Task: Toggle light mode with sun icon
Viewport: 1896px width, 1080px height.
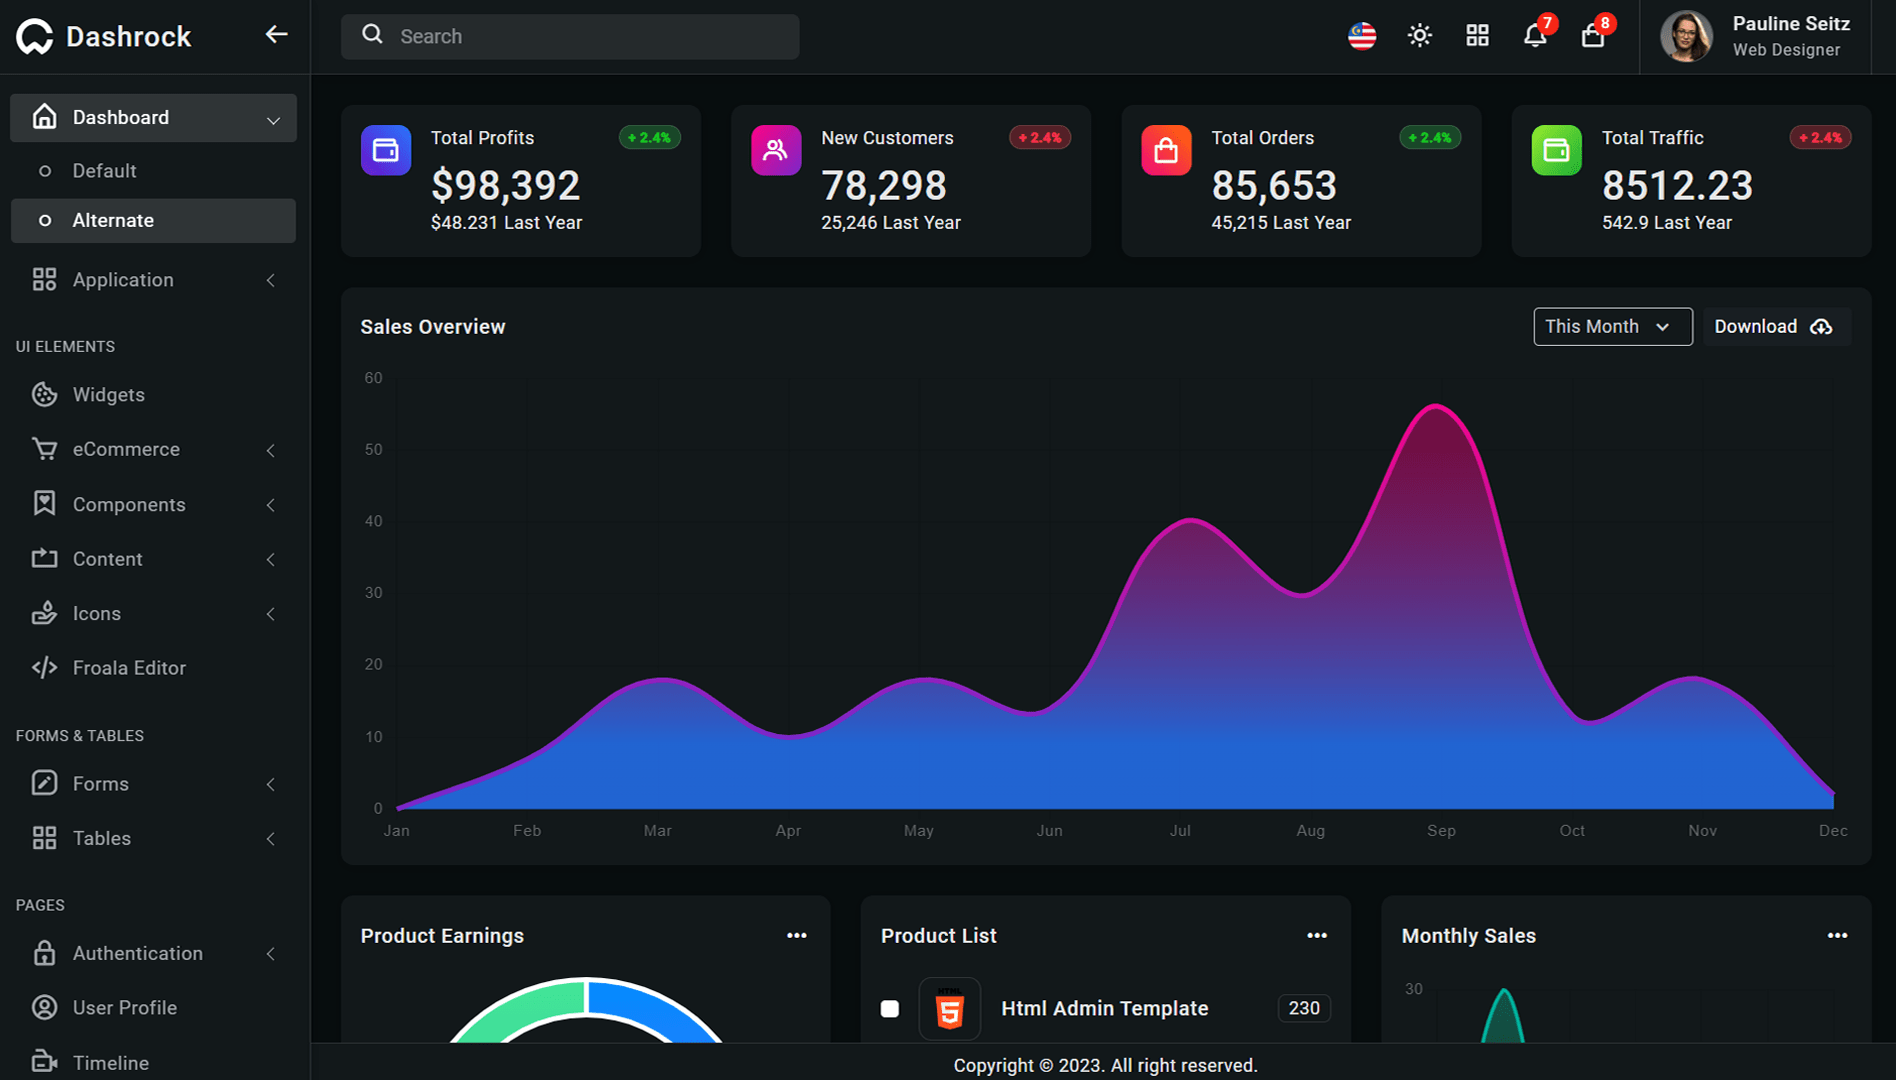Action: 1419,36
